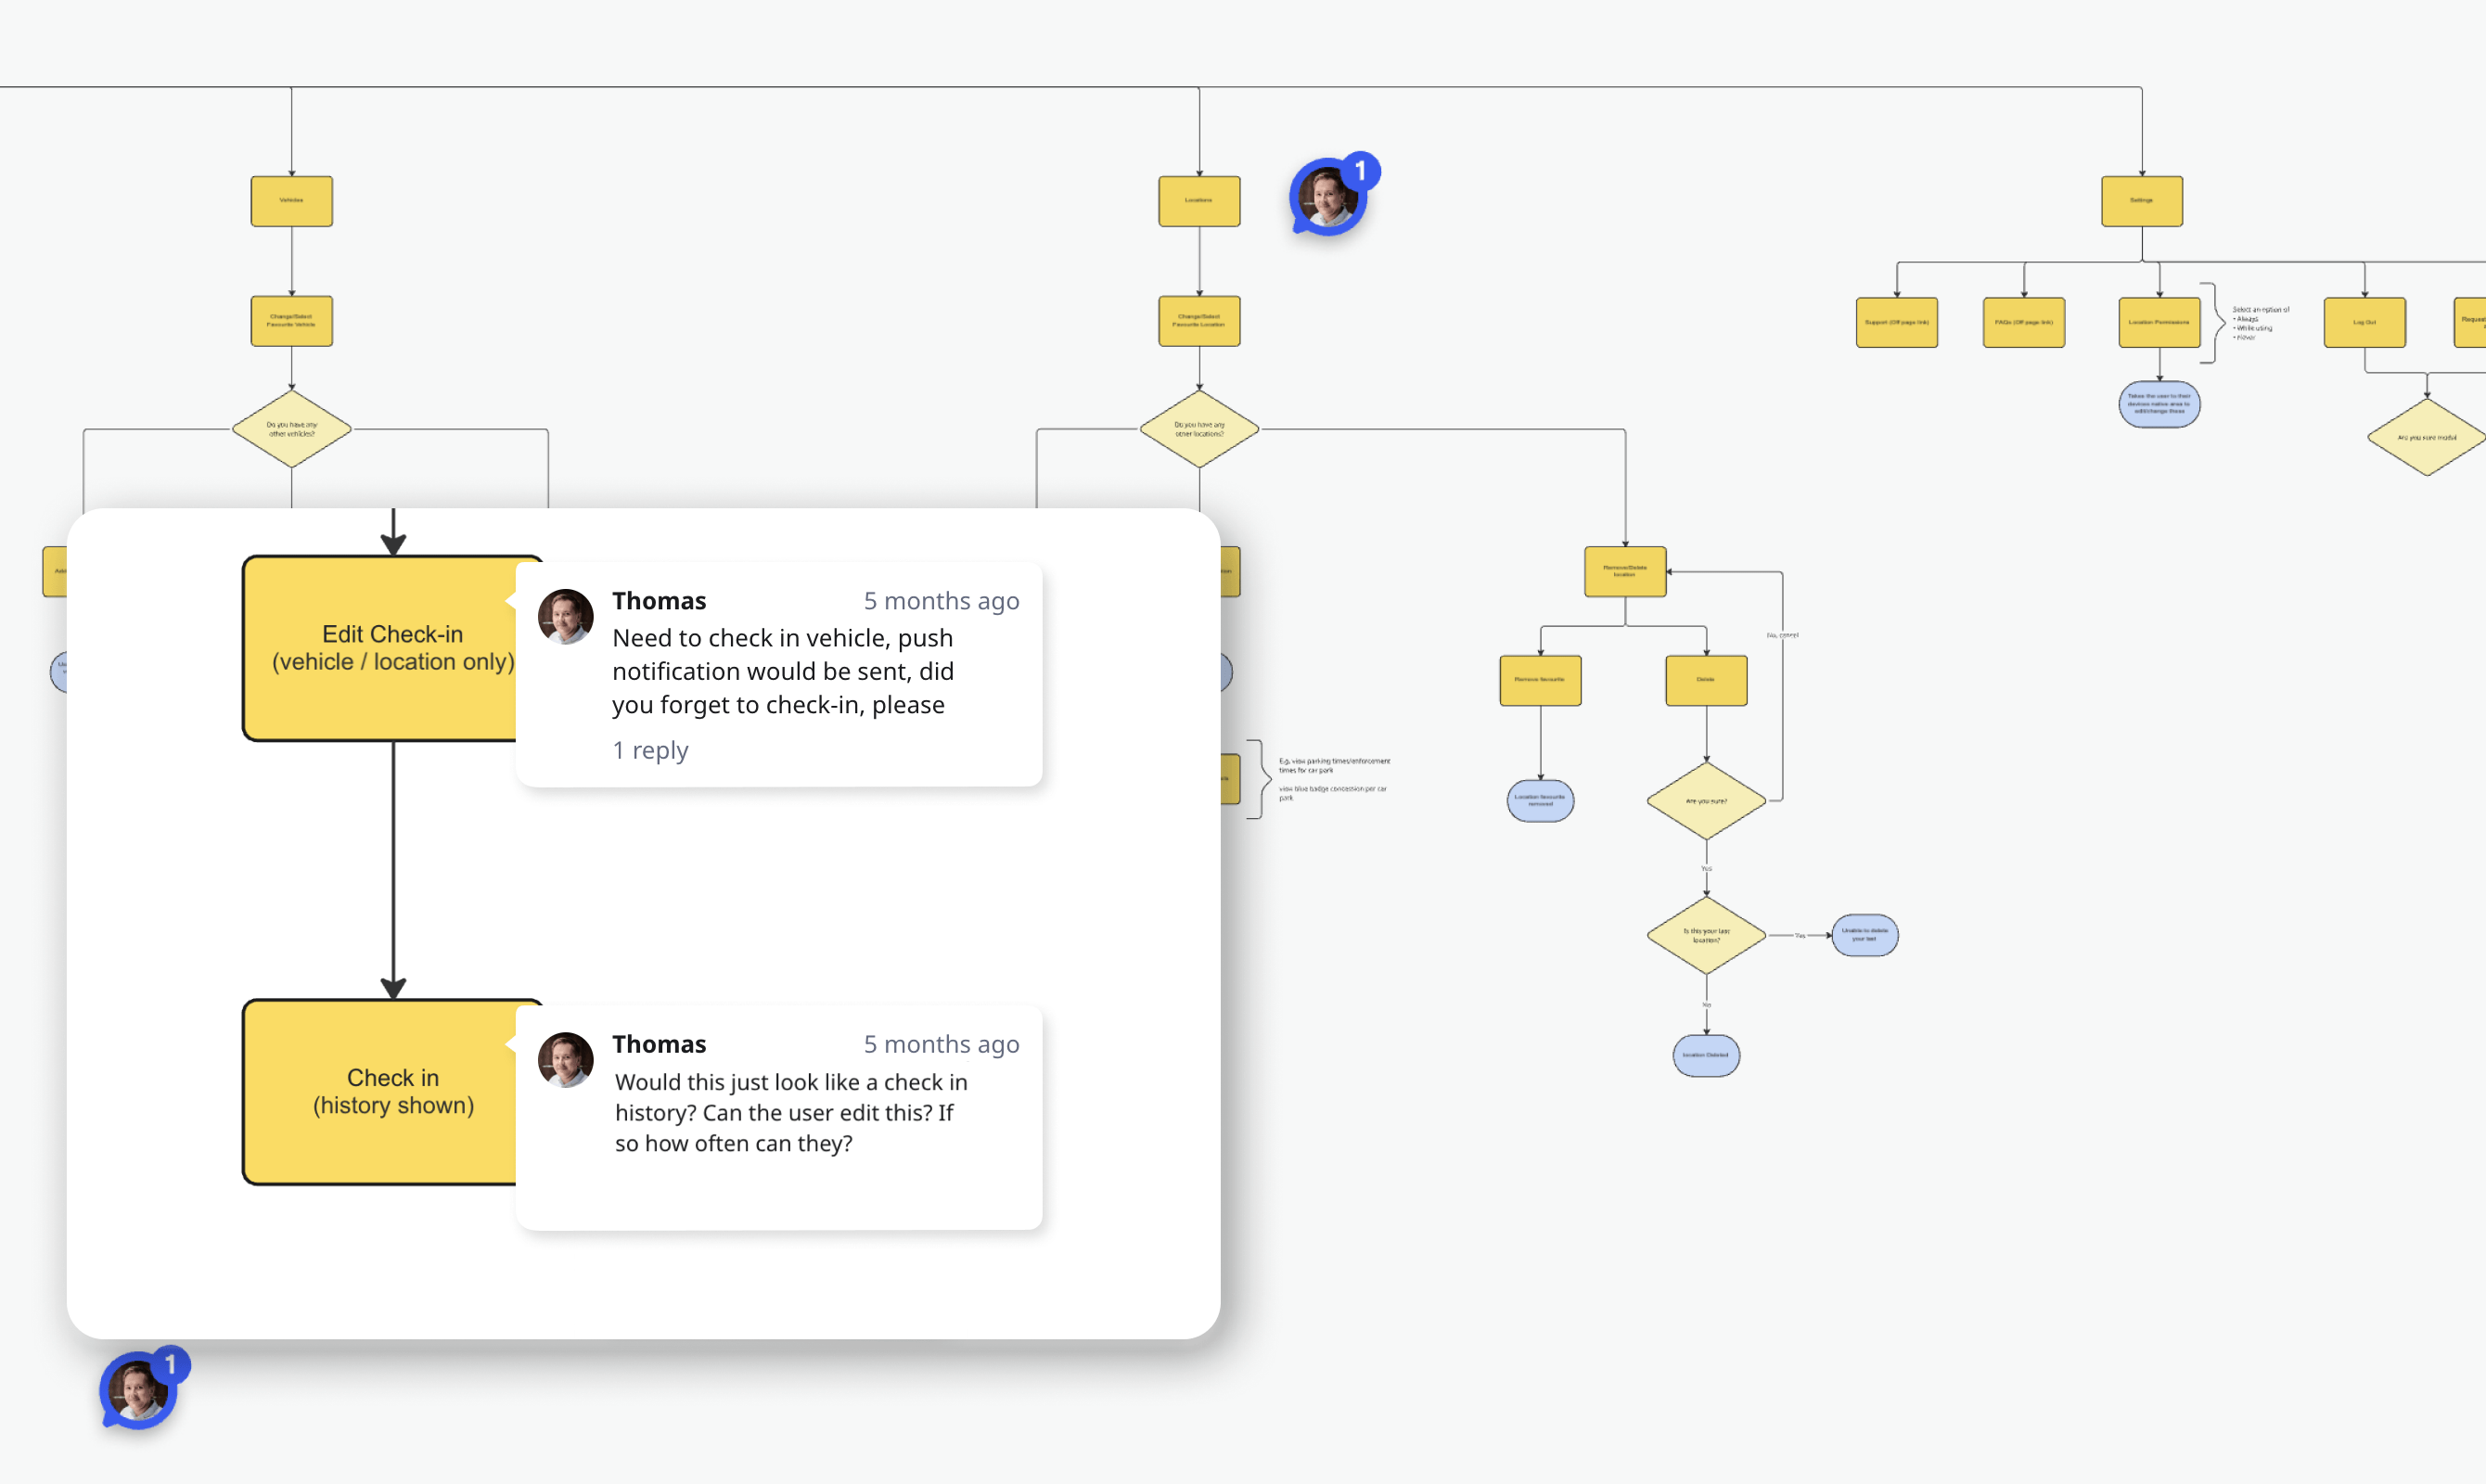Select the "Do you have any other locations?" diamond

[1199, 429]
